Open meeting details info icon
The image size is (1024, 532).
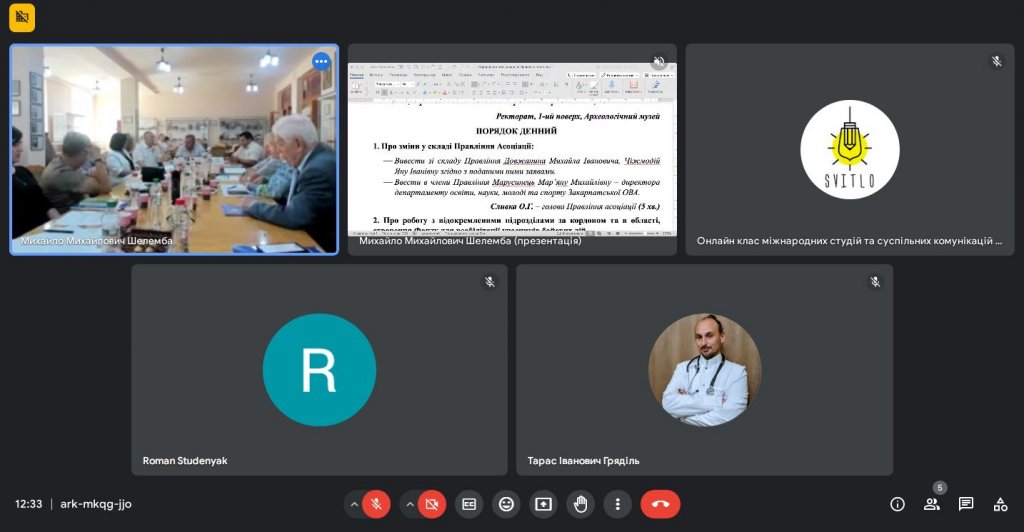click(897, 504)
